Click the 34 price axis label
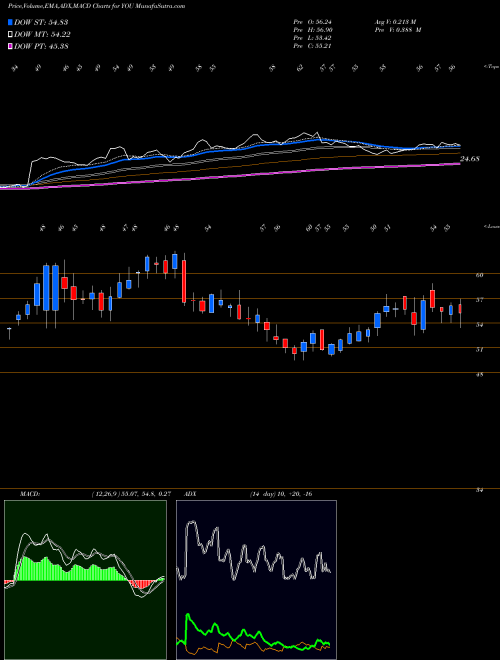 click(x=479, y=490)
